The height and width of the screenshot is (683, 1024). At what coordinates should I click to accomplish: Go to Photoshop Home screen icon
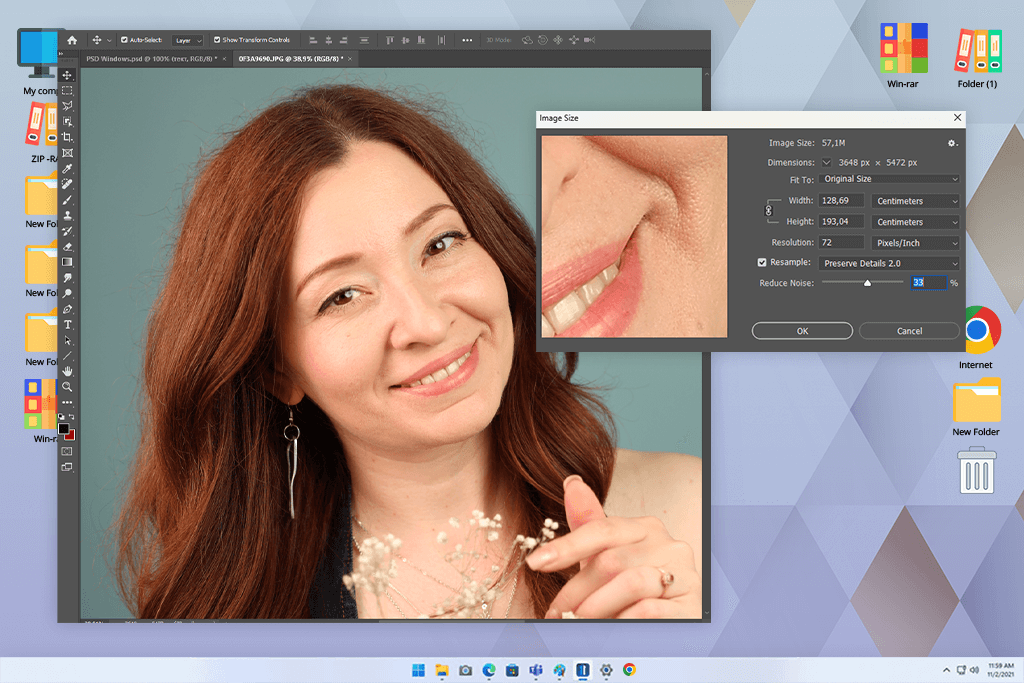tap(72, 40)
